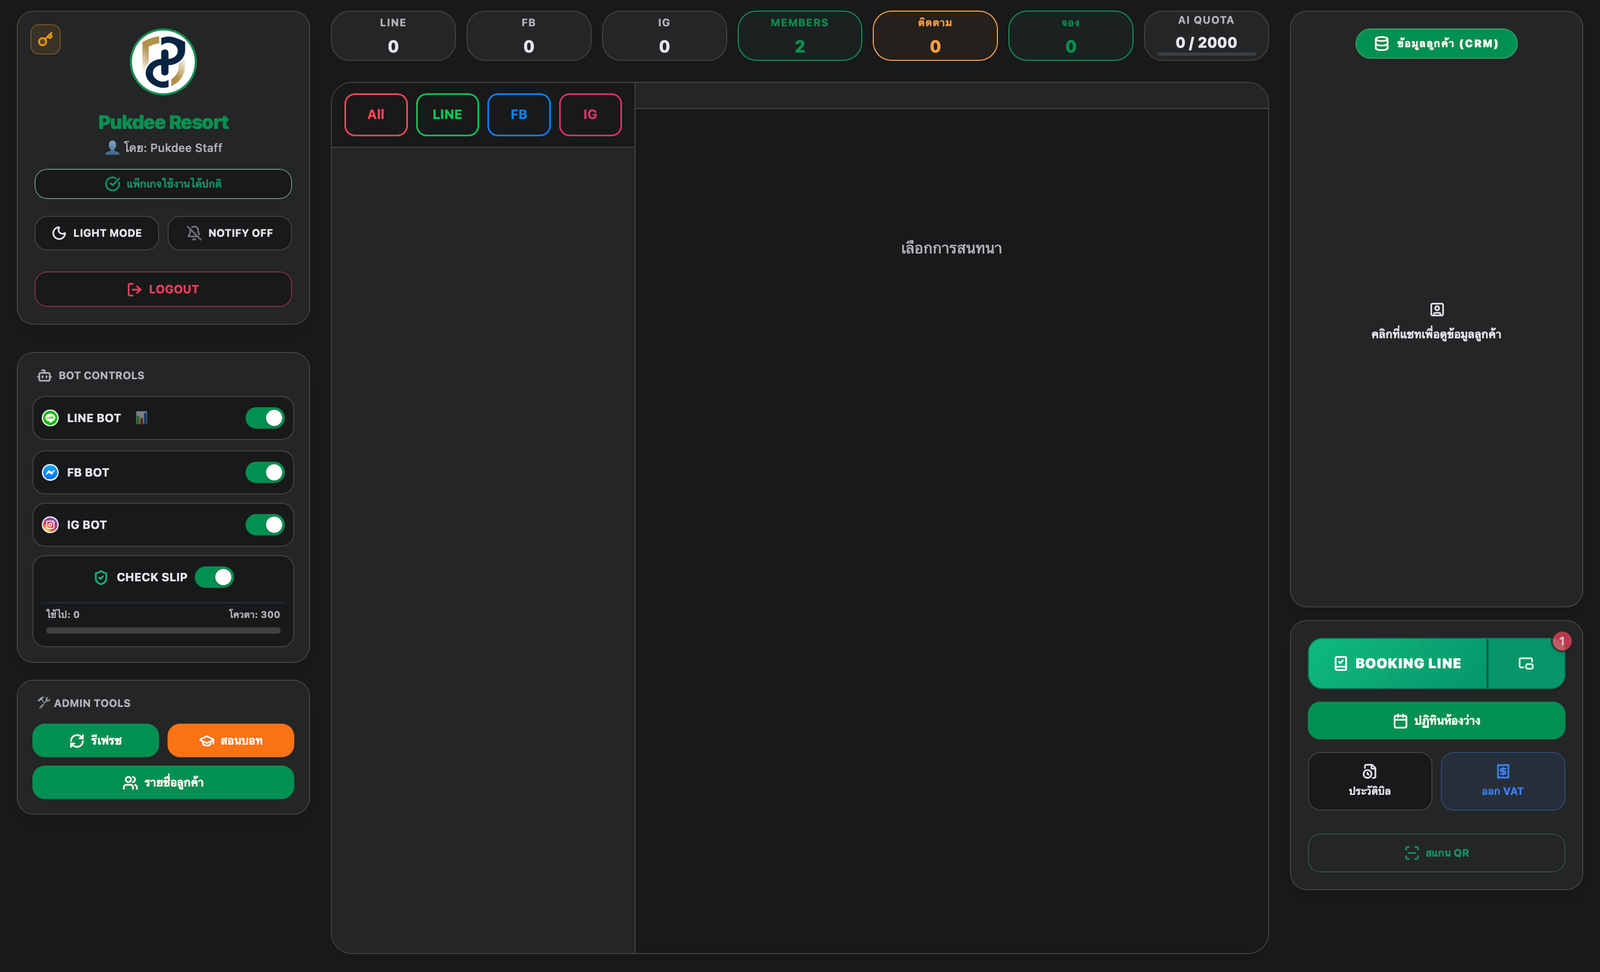Screen dimensions: 1600x972
Task: Click the LOGOUT button
Action: [163, 289]
